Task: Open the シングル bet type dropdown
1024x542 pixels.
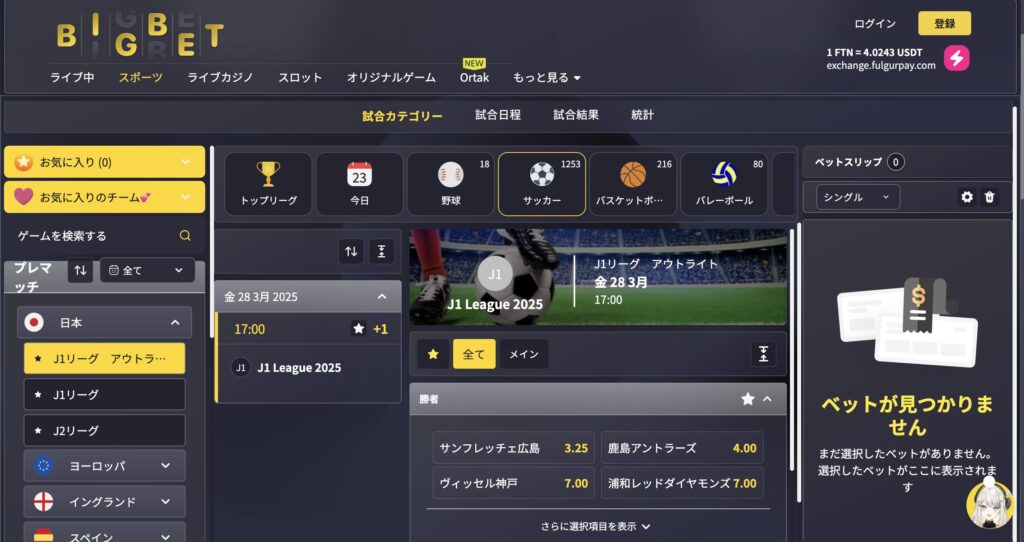Action: (858, 197)
